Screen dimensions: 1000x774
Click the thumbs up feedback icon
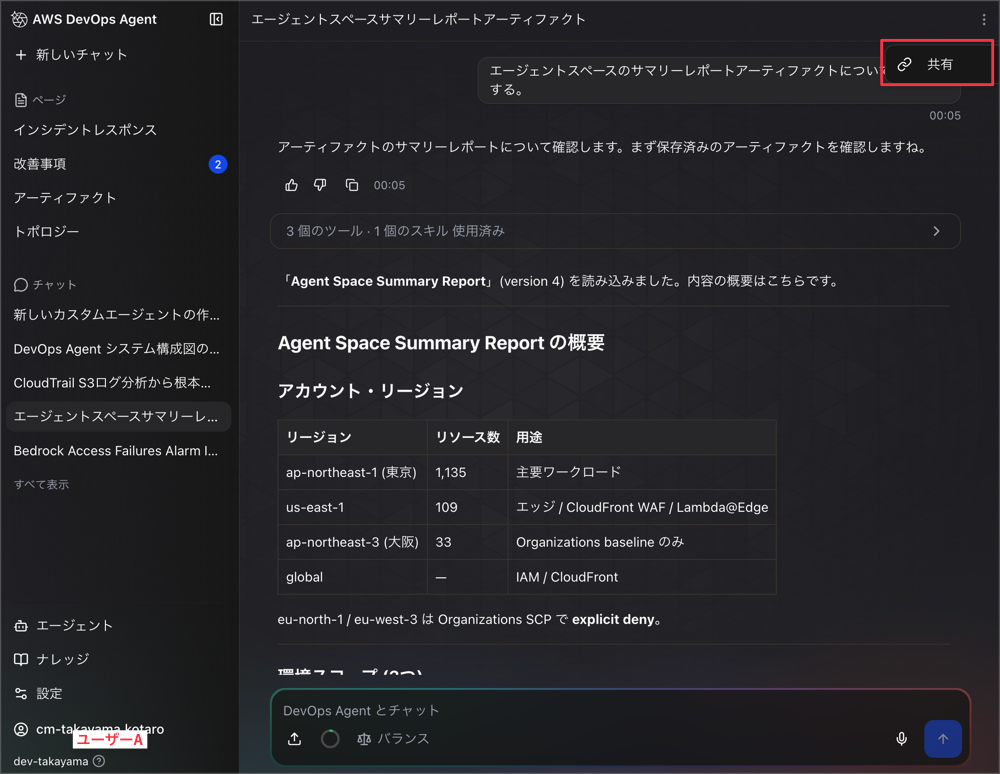[291, 185]
